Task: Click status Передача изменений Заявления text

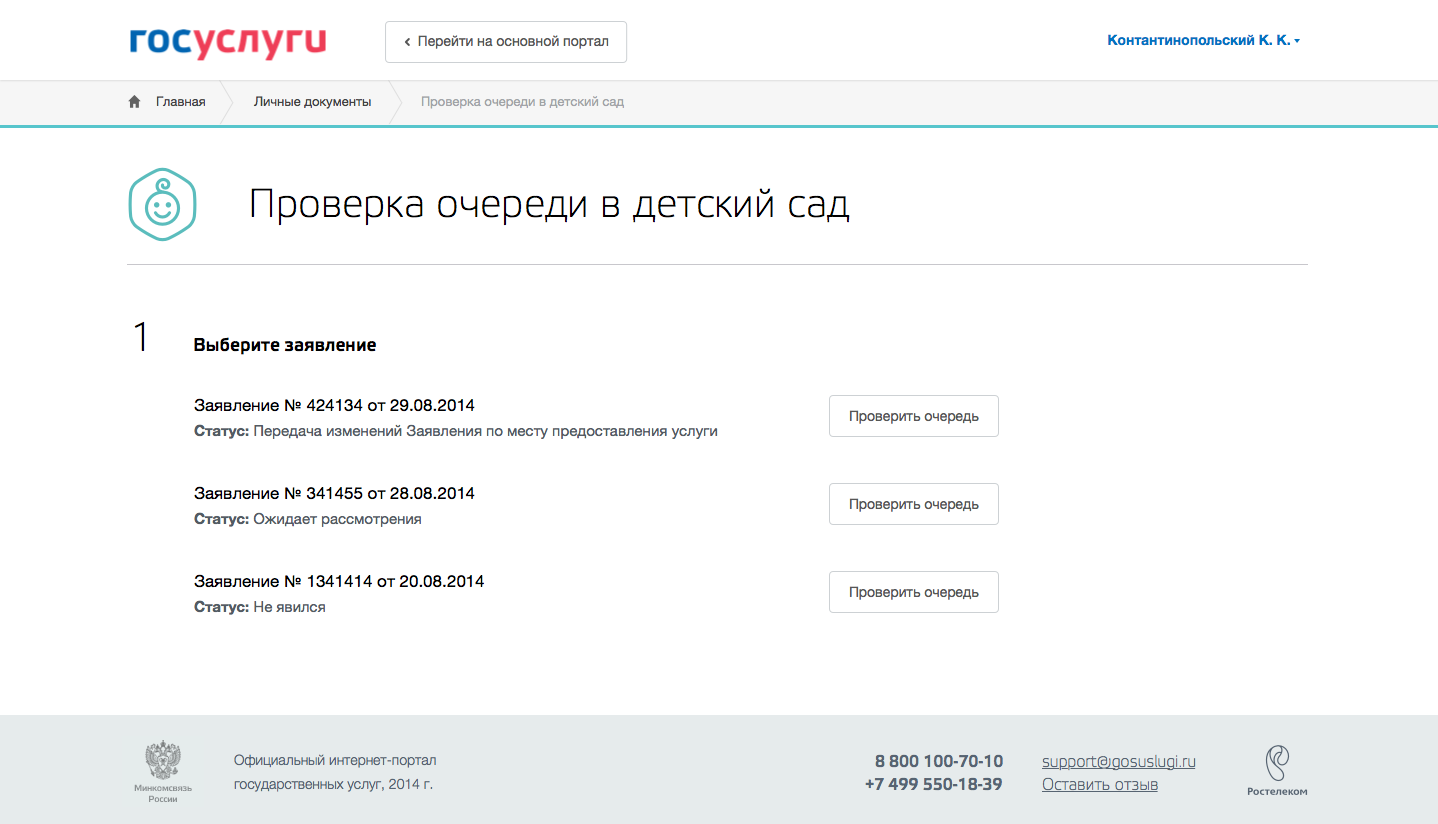Action: point(485,432)
